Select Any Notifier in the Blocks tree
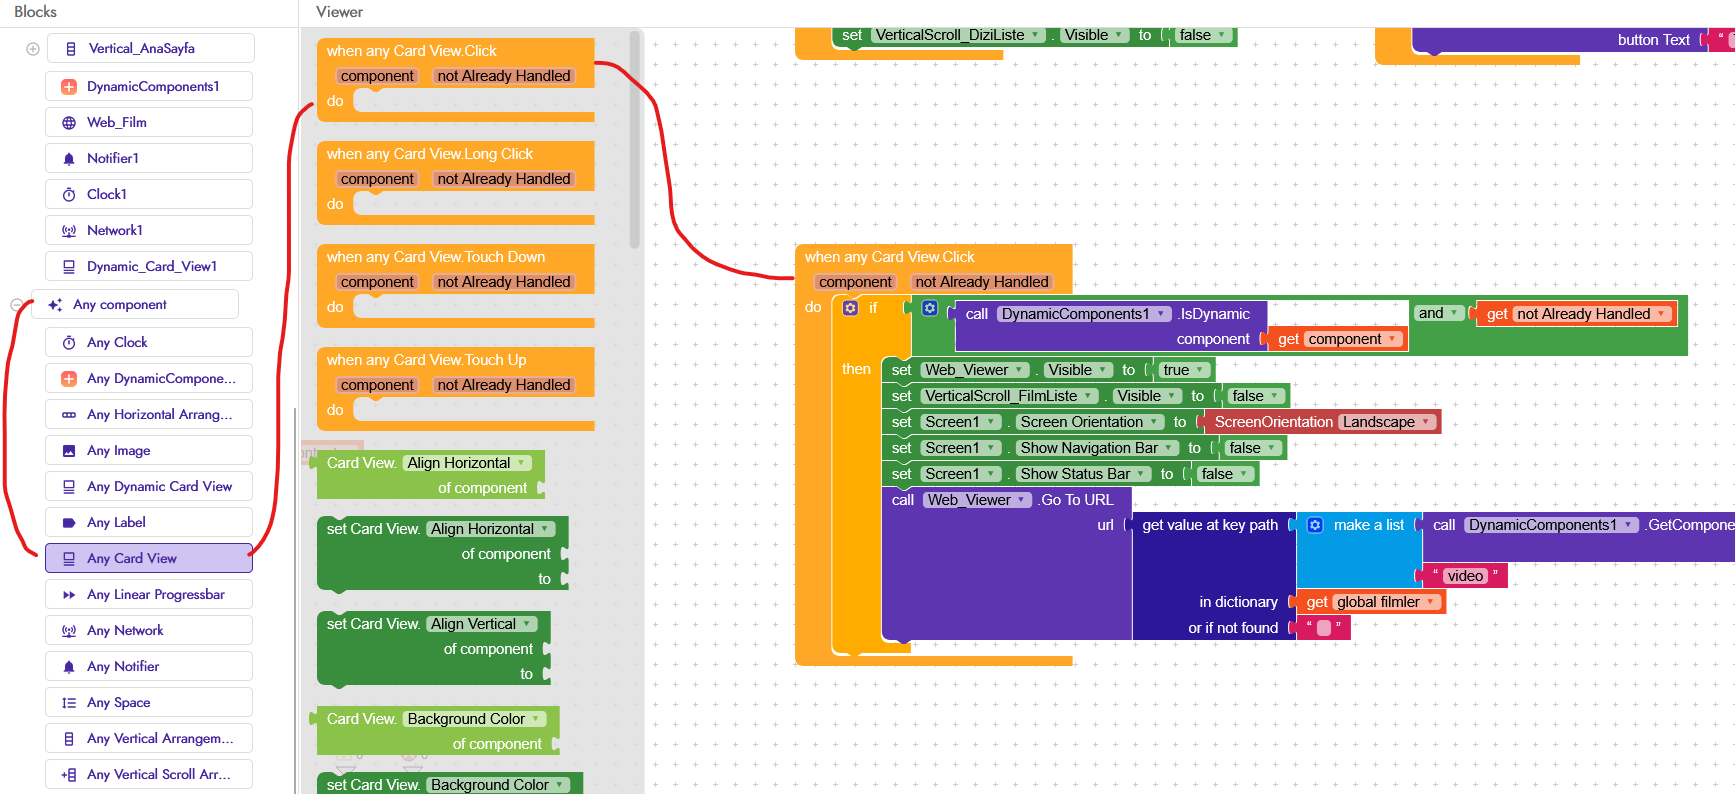Screen dimensions: 1735x794 point(149,666)
